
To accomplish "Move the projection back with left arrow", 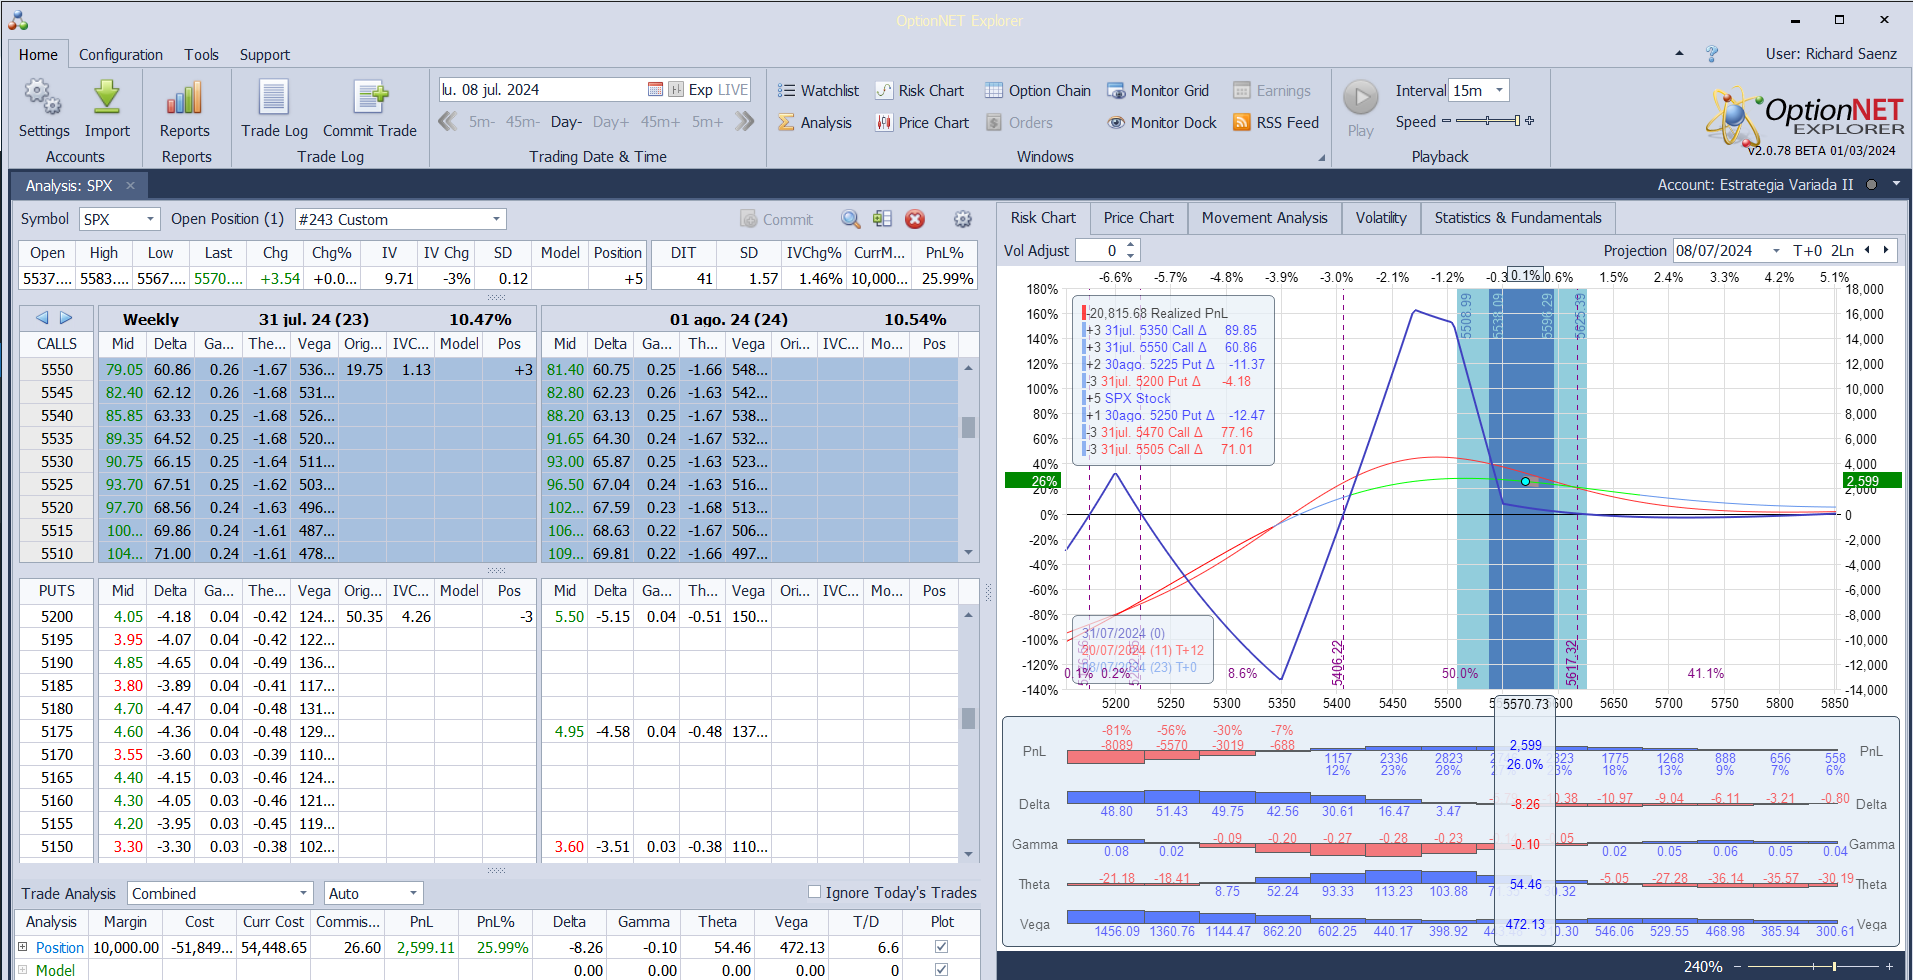I will click(1867, 251).
